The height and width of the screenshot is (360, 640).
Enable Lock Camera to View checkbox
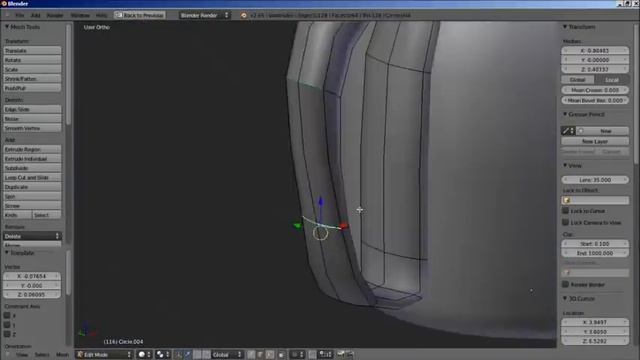click(565, 222)
